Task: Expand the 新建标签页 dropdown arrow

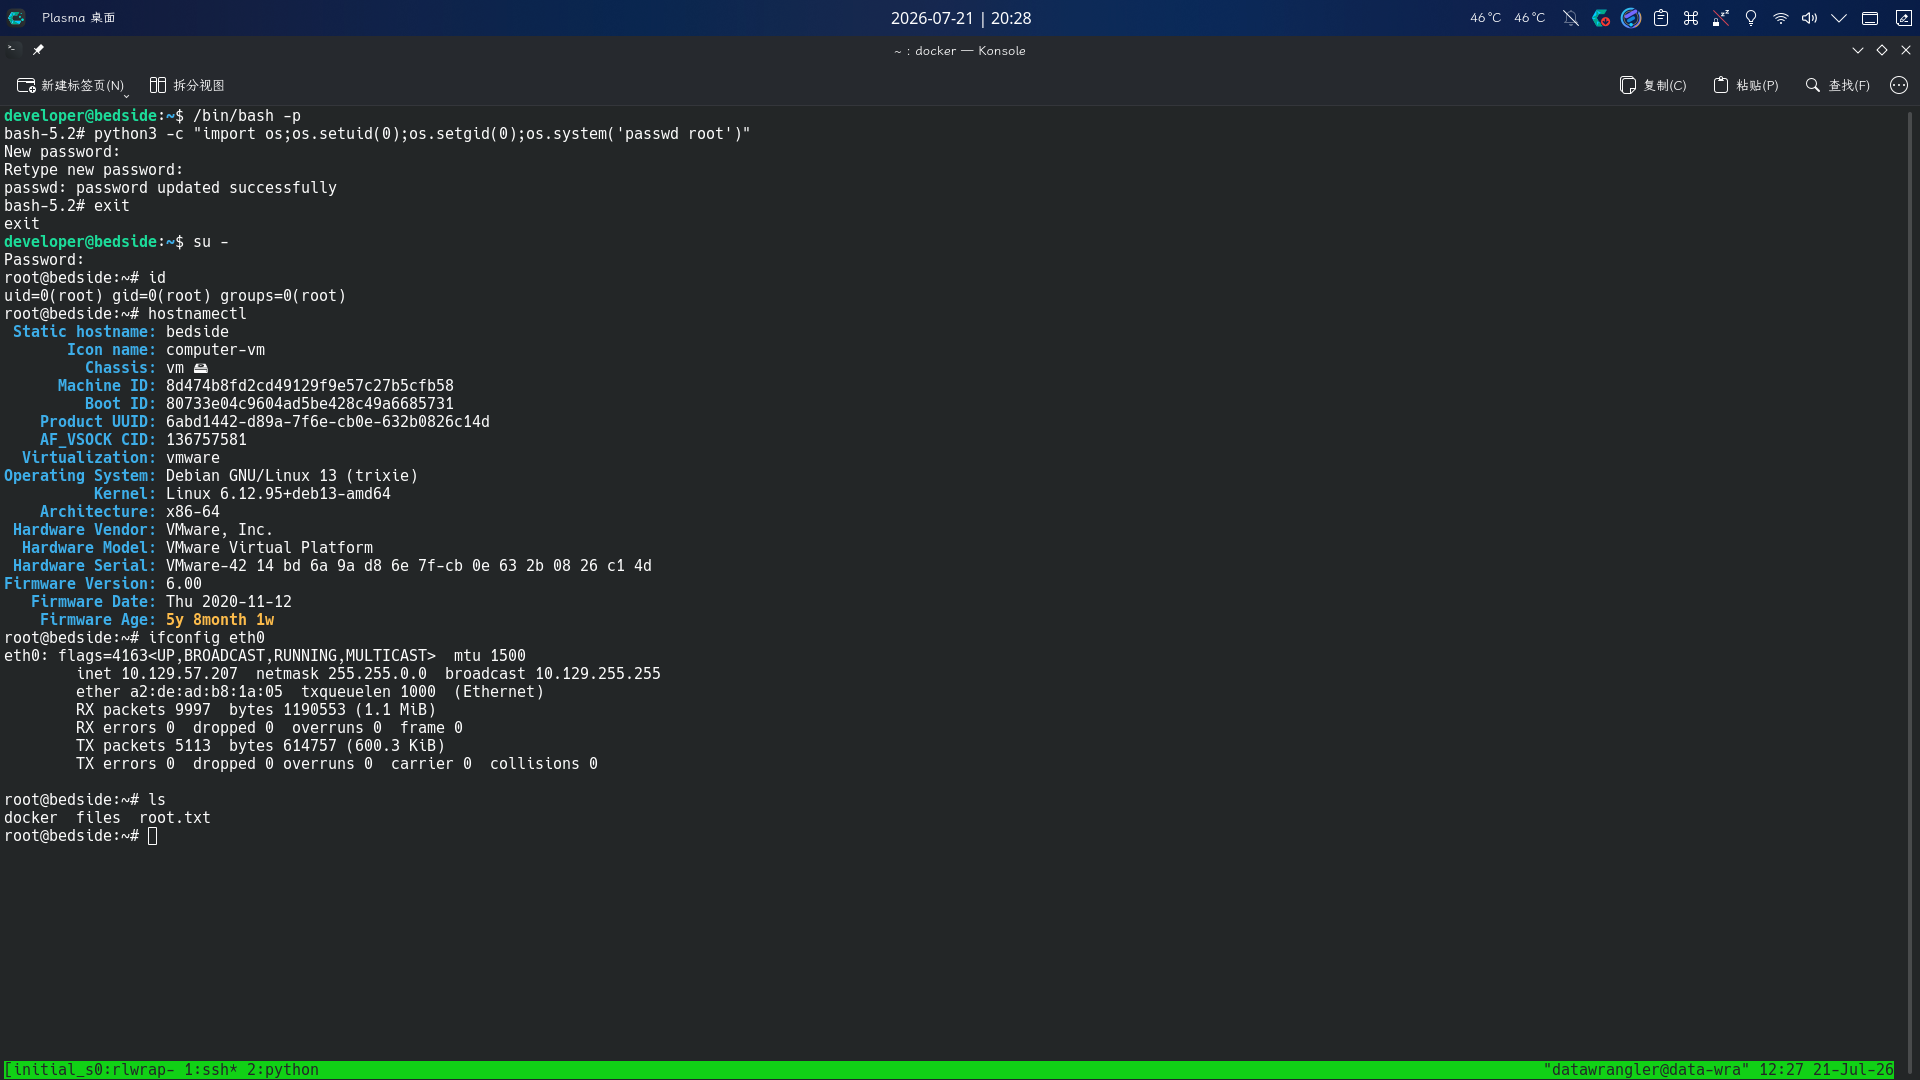Action: 126,96
